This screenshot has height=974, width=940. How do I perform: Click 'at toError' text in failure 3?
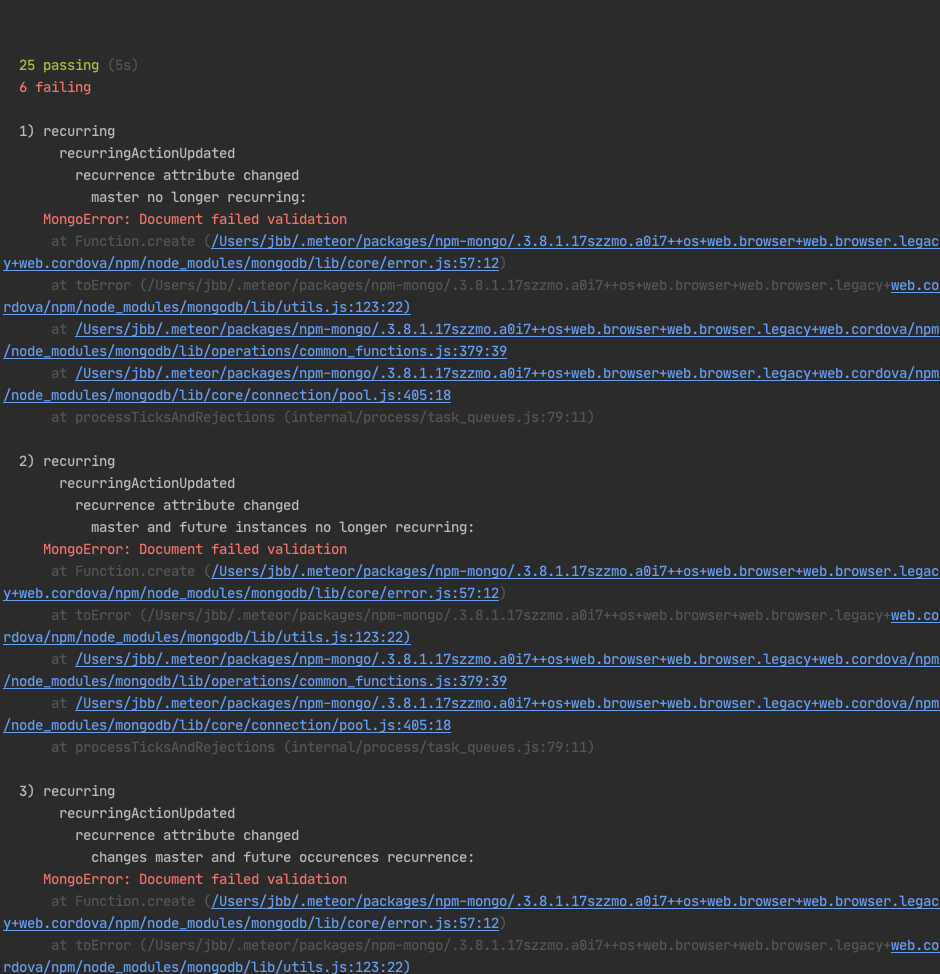click(x=91, y=945)
